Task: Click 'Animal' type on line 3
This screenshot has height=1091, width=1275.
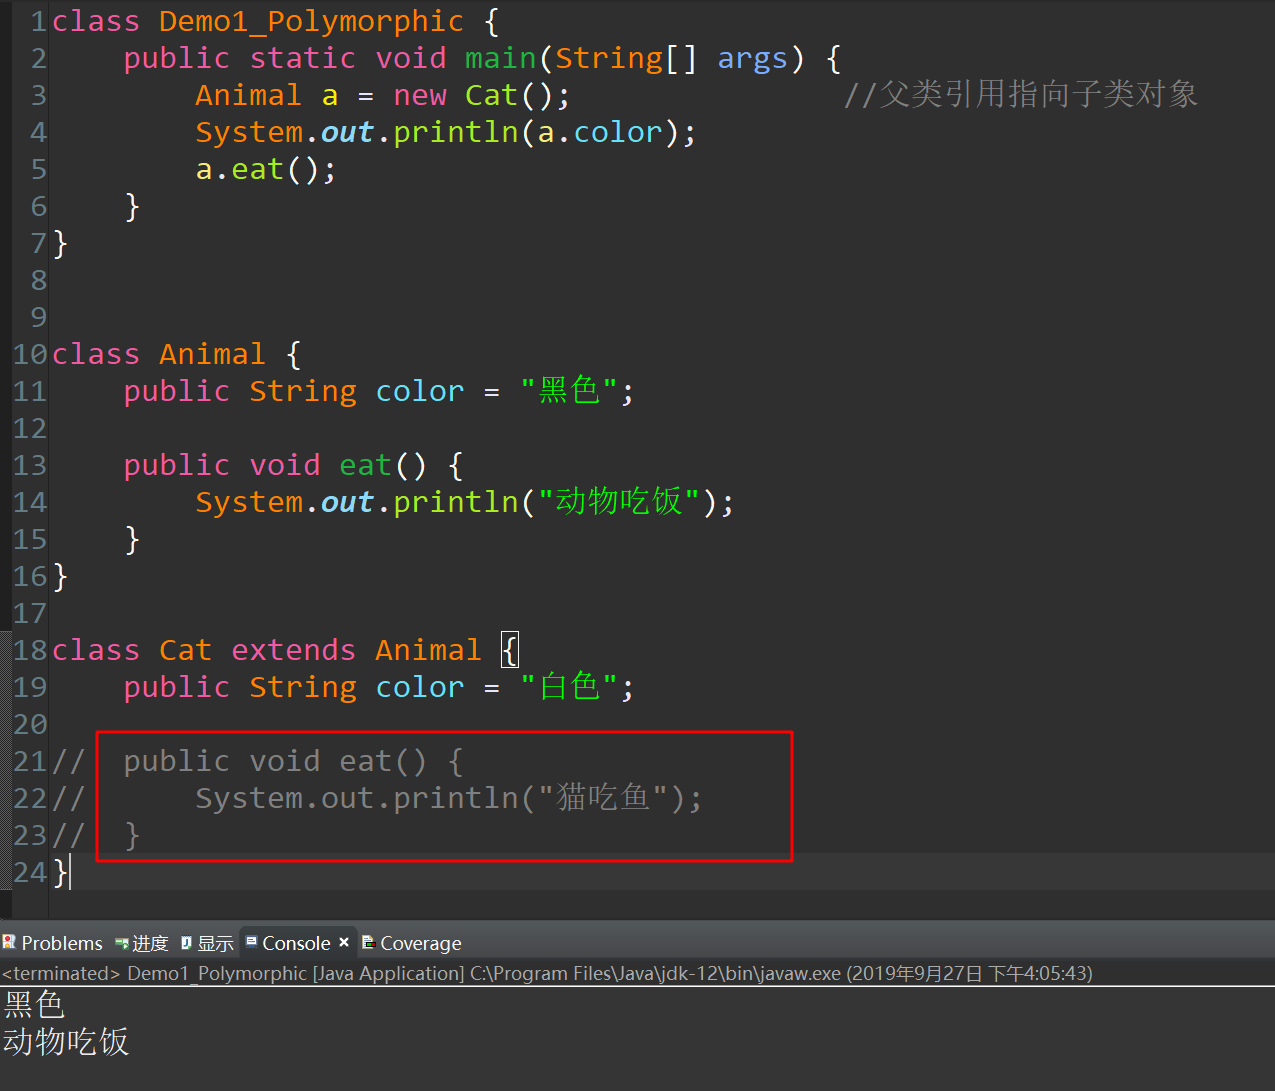Action: click(248, 95)
